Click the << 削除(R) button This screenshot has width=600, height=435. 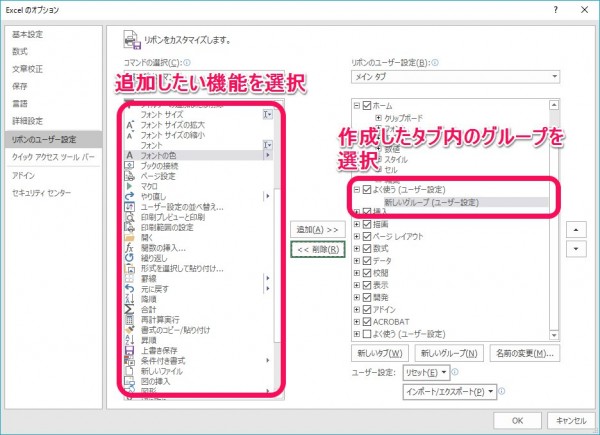click(318, 249)
